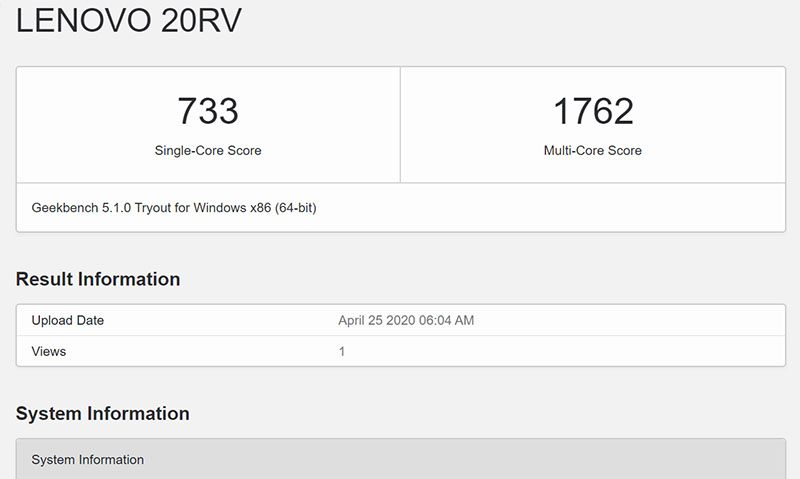Click the Upload Date row label

point(68,320)
